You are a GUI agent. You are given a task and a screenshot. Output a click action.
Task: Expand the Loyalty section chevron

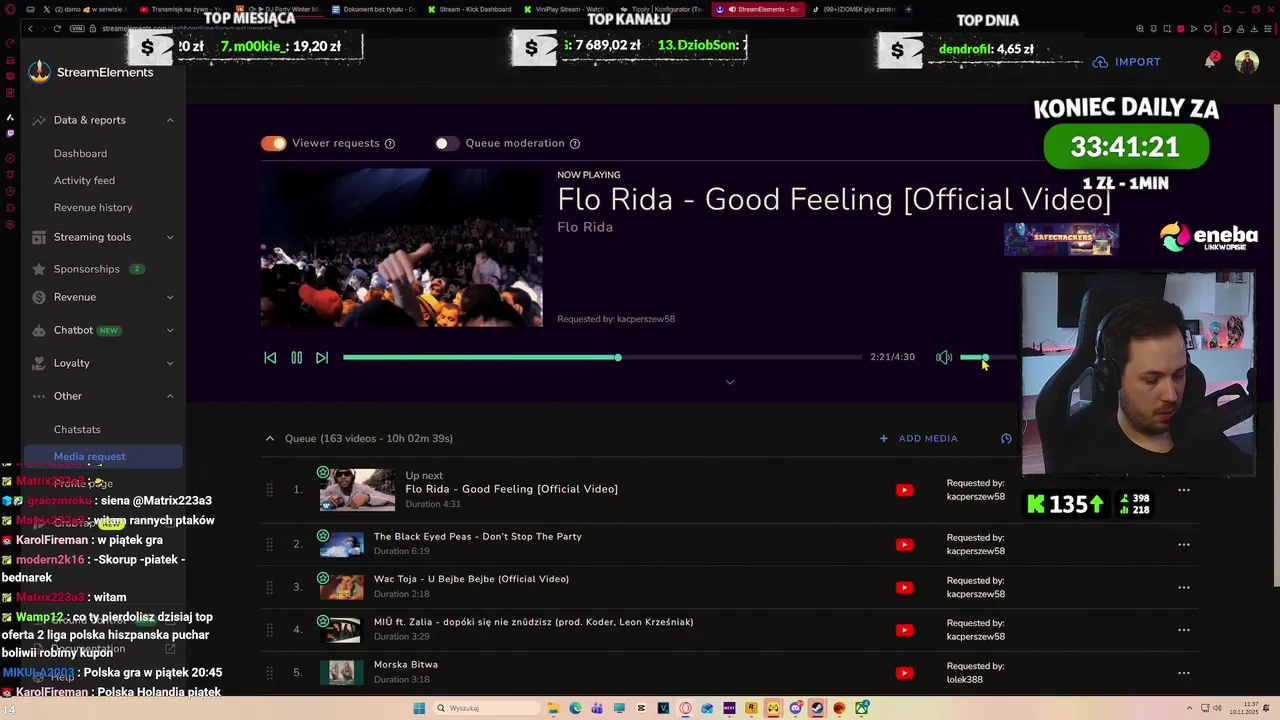click(170, 363)
